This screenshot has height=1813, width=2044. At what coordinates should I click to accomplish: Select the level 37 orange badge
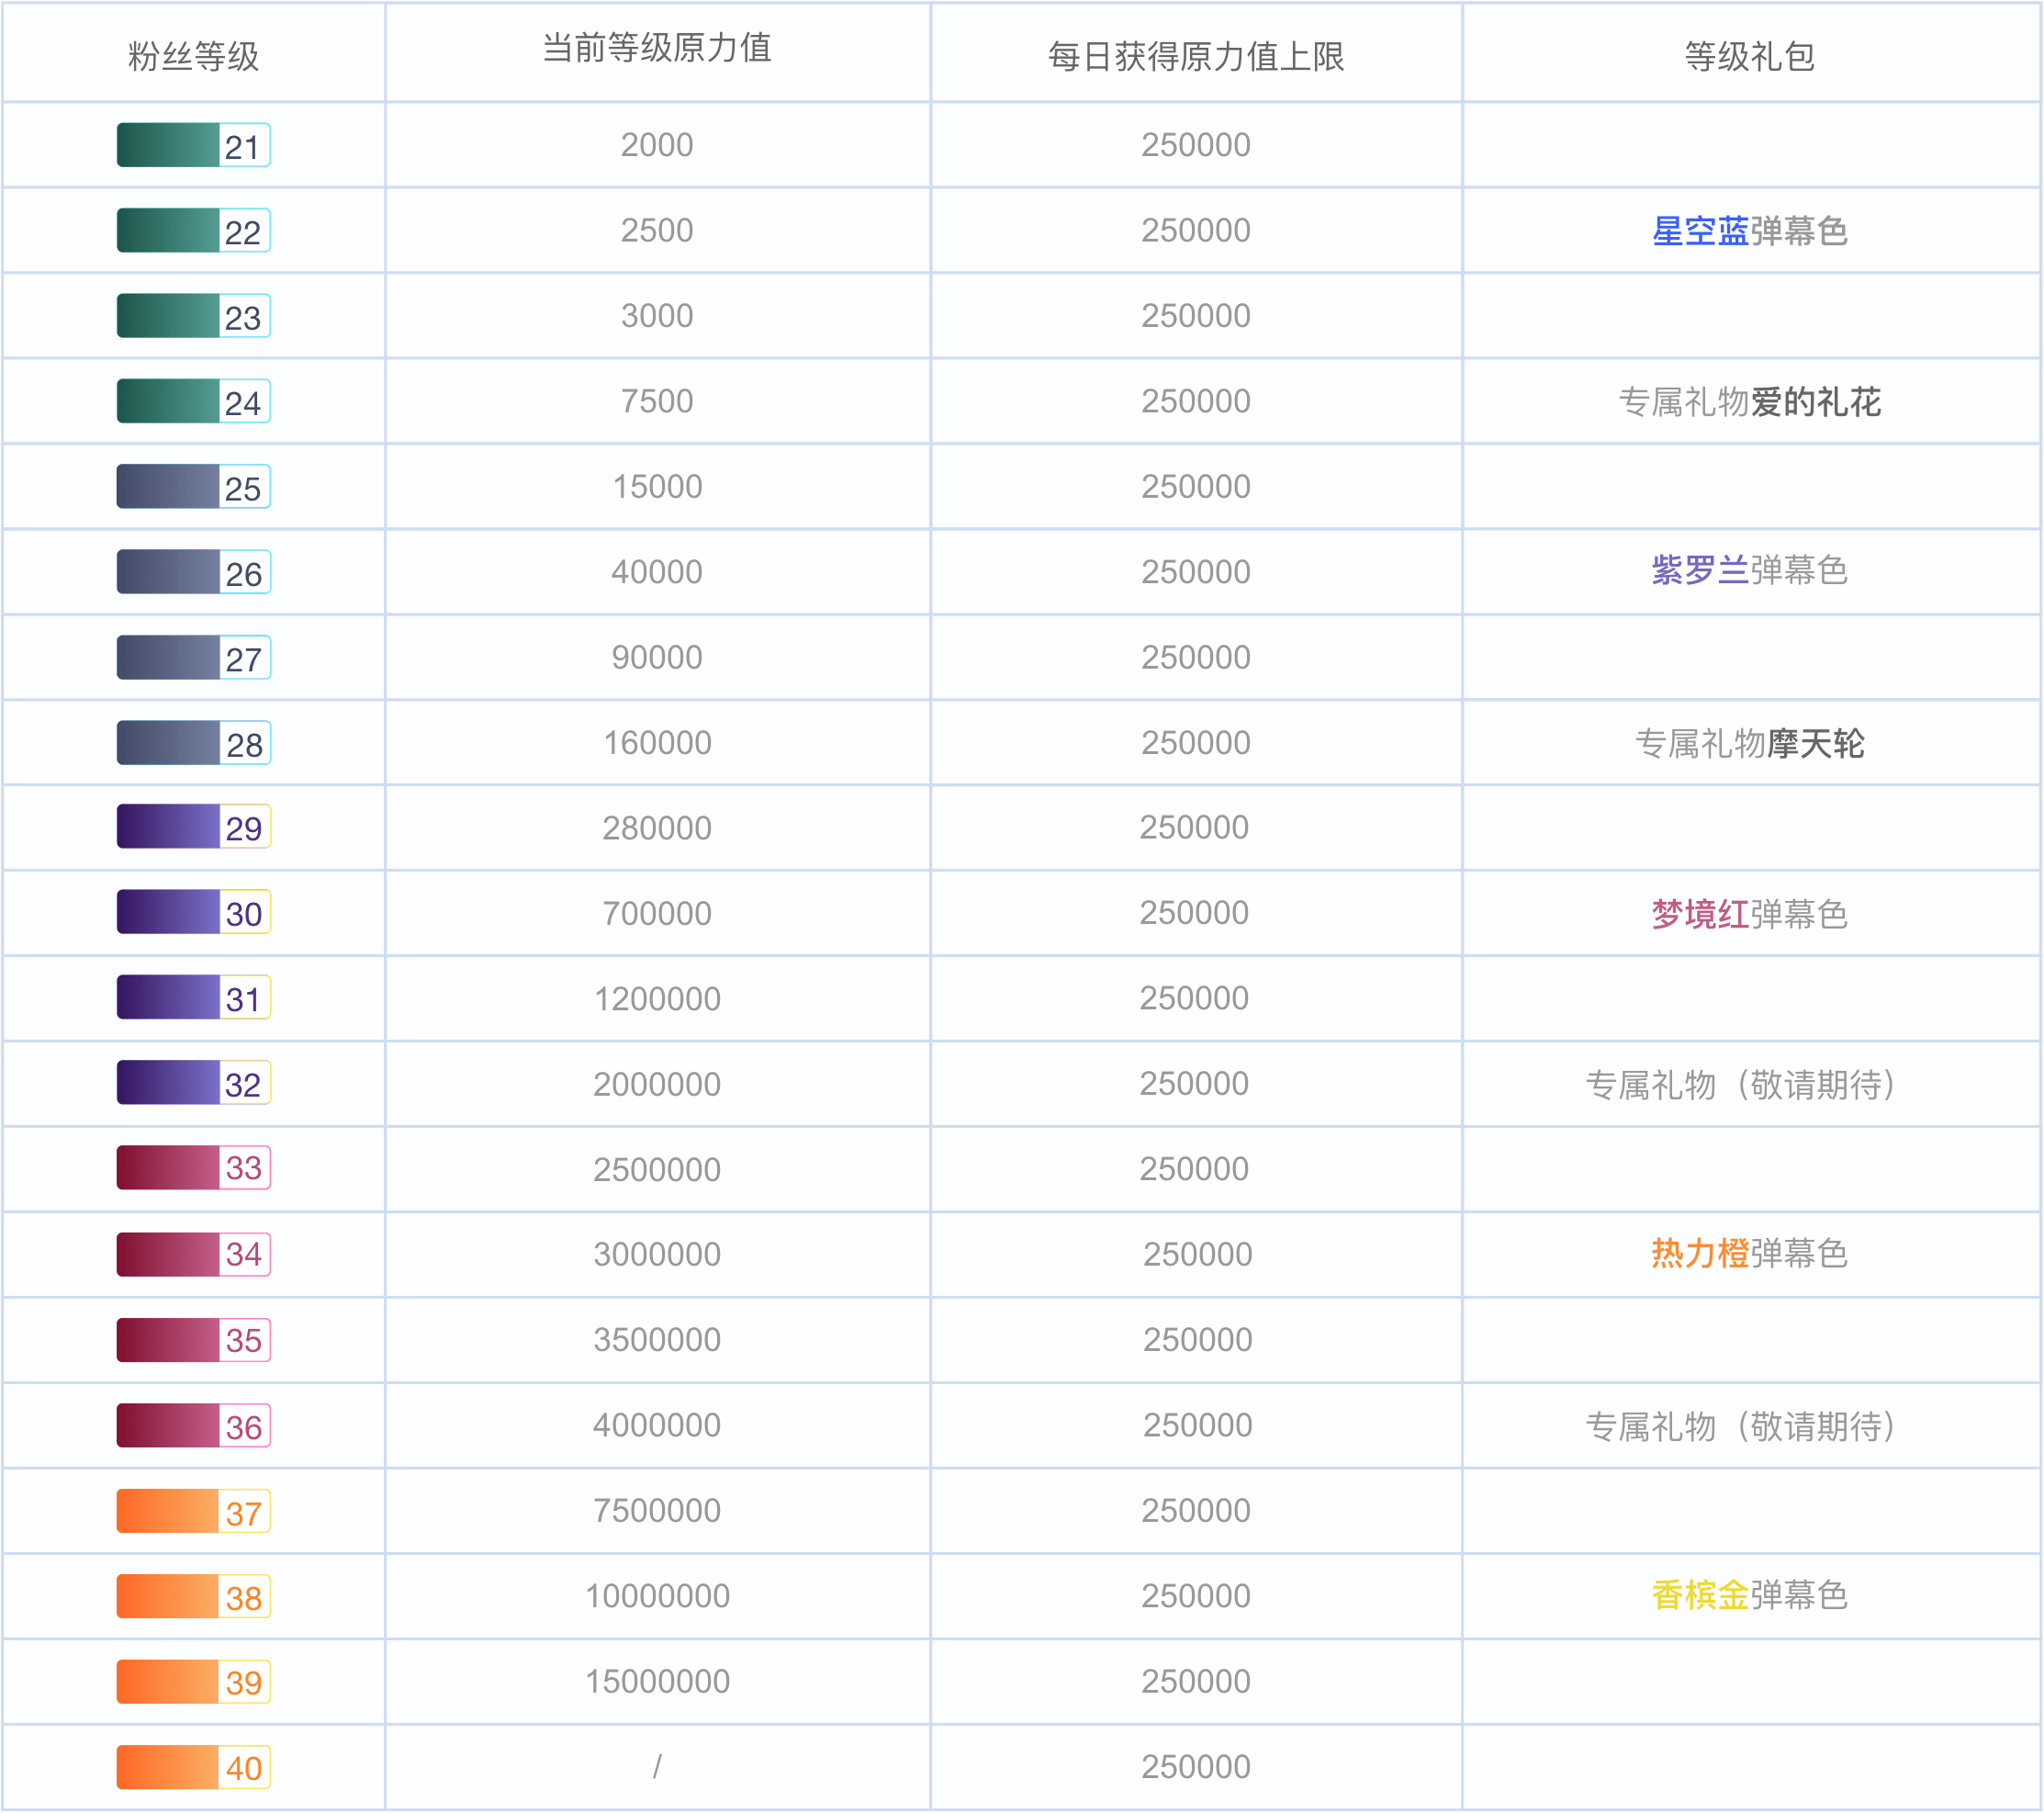(193, 1511)
